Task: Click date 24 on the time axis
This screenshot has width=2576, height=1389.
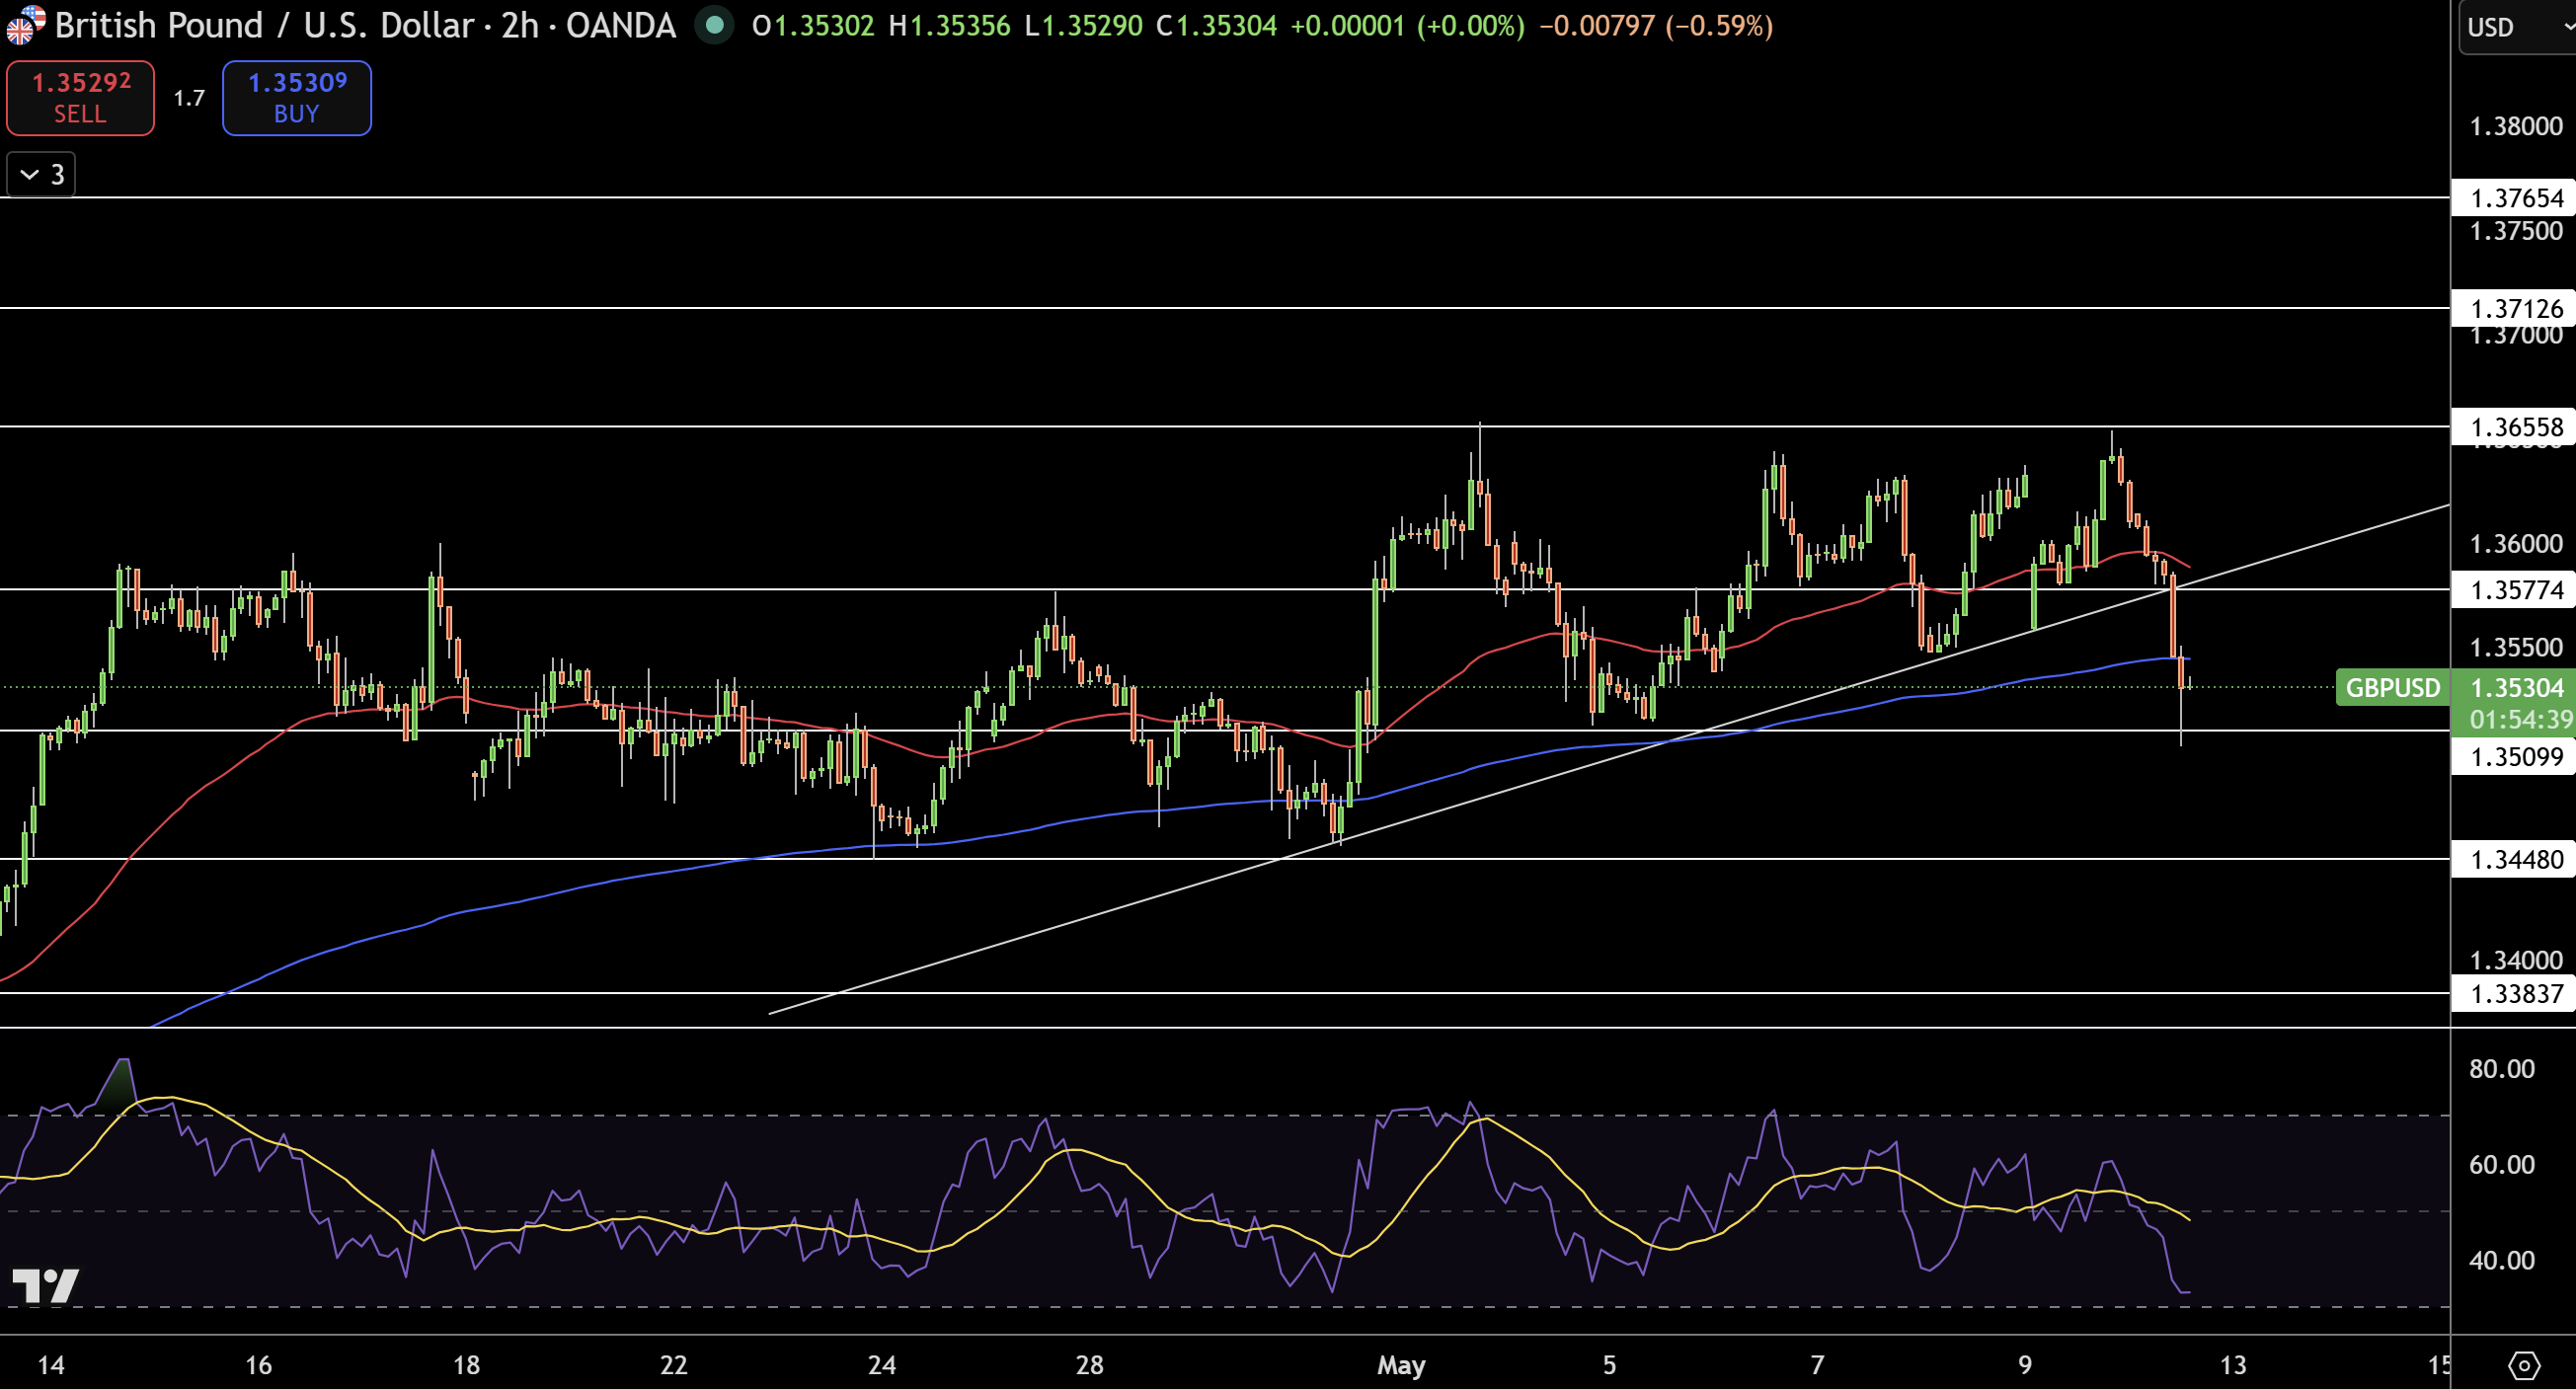Action: click(882, 1365)
